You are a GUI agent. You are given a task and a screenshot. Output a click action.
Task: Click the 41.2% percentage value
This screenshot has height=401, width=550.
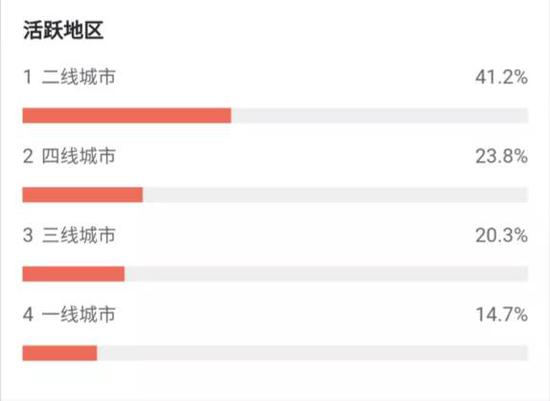pos(502,77)
